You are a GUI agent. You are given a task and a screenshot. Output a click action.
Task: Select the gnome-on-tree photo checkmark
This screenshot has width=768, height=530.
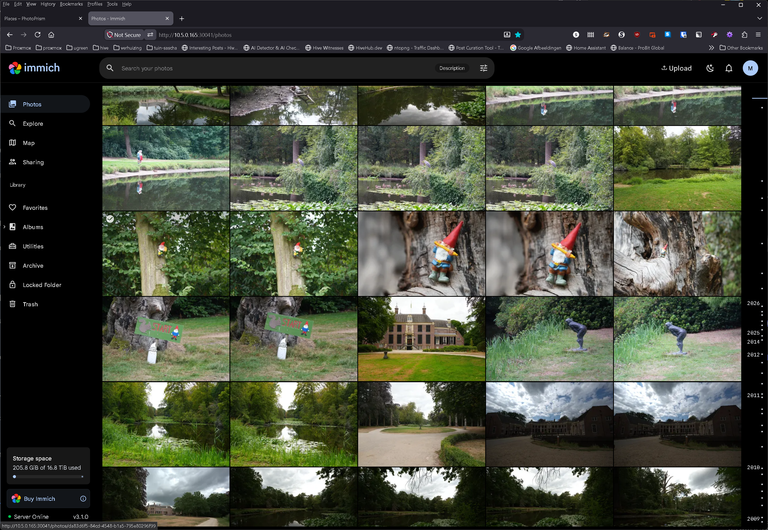tap(110, 219)
